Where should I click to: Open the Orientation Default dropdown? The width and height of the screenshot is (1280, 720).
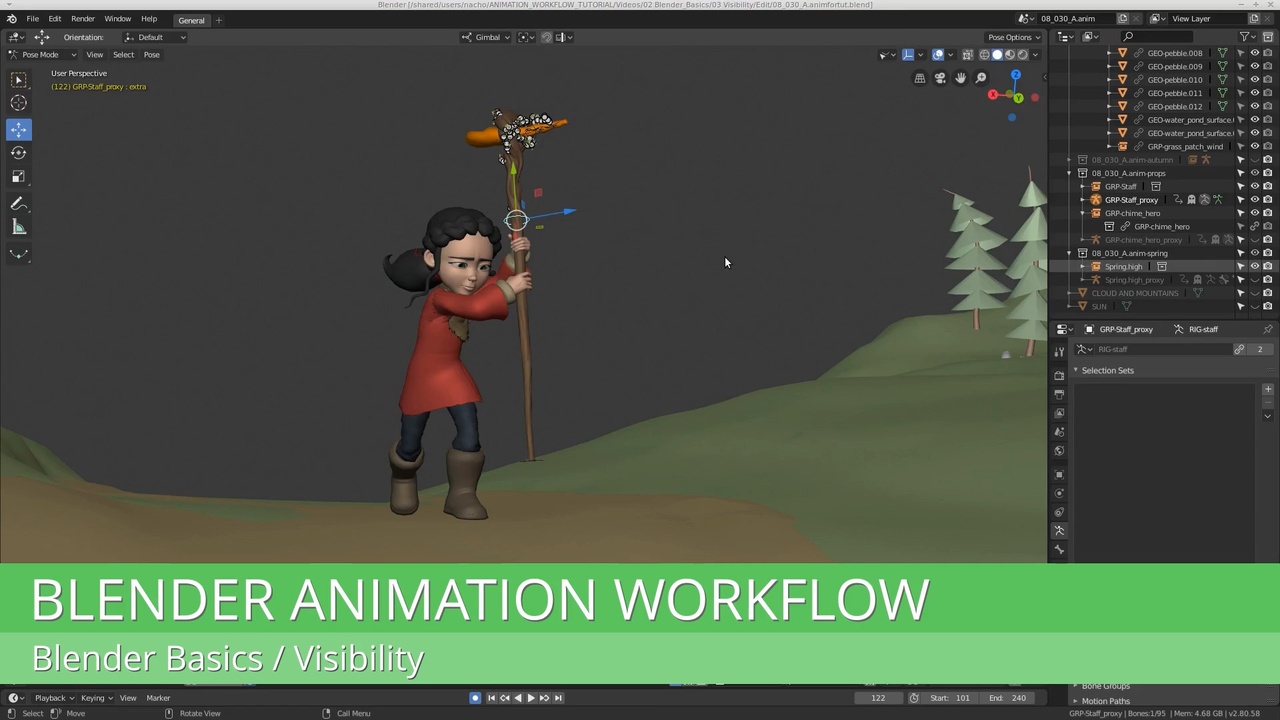click(x=155, y=37)
